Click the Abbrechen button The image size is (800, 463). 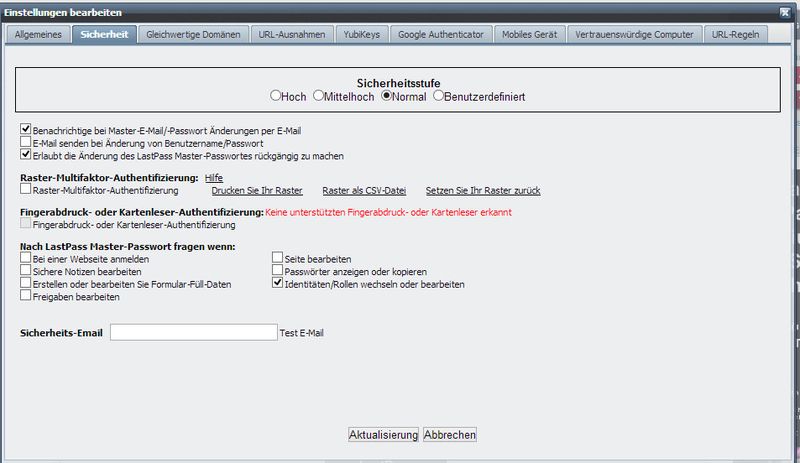click(x=449, y=435)
